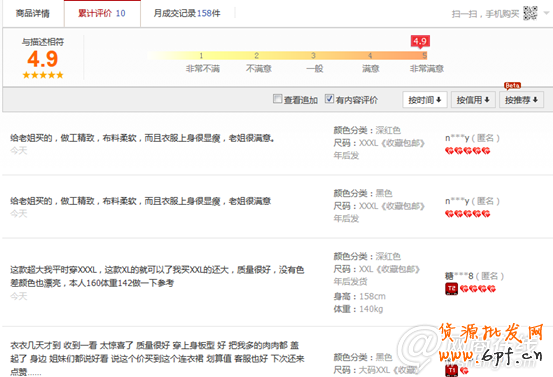This screenshot has height=377, width=553.
Task: Click the Beta badge above 按推荐
Action: [x=512, y=86]
